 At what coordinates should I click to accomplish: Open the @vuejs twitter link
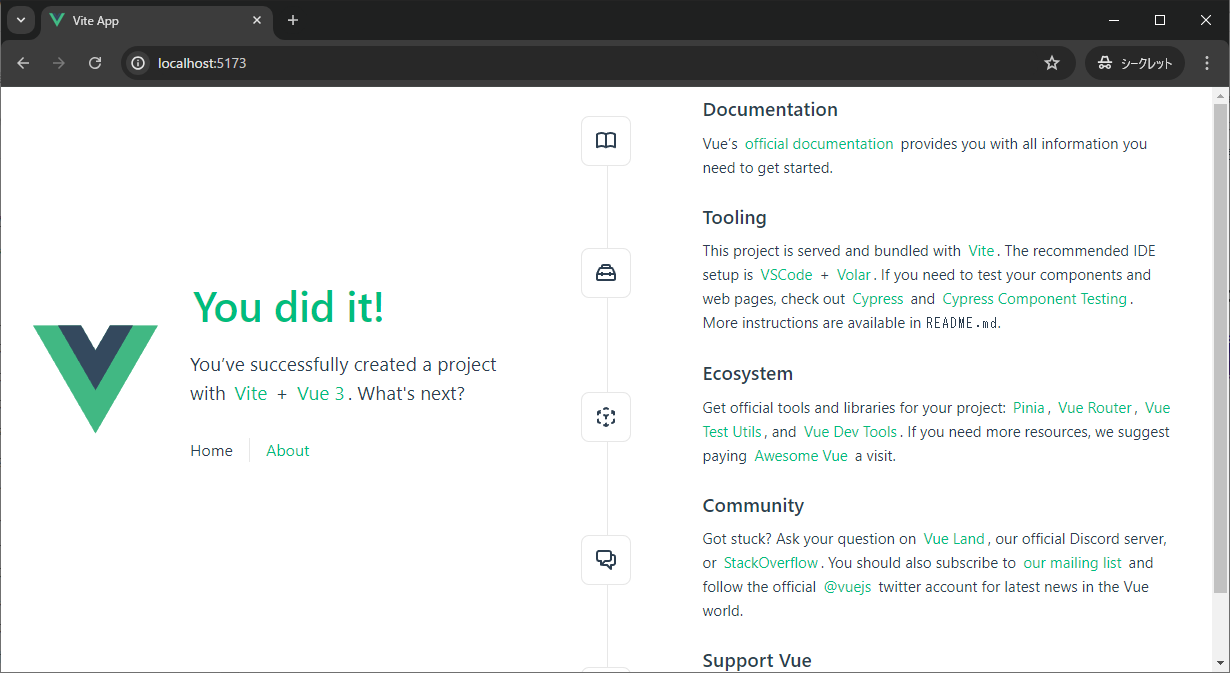[x=848, y=587]
